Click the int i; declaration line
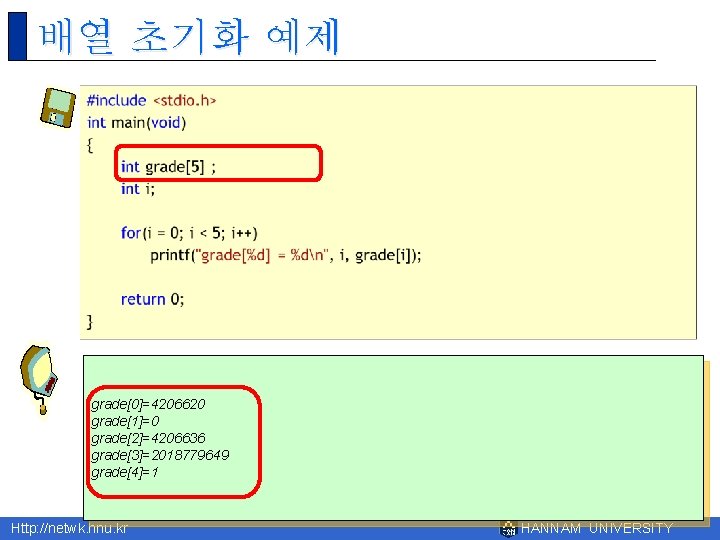The width and height of the screenshot is (720, 540). 138,189
